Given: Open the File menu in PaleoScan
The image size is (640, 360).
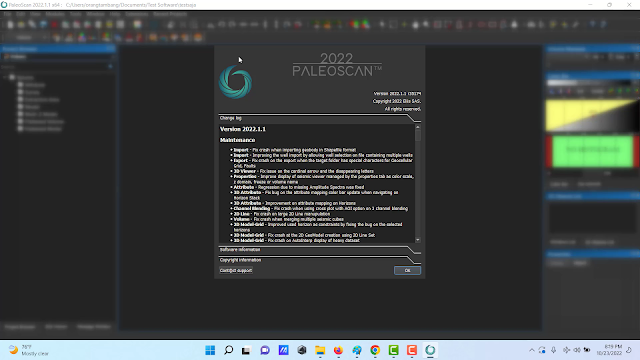Looking at the screenshot, I should [7, 14].
